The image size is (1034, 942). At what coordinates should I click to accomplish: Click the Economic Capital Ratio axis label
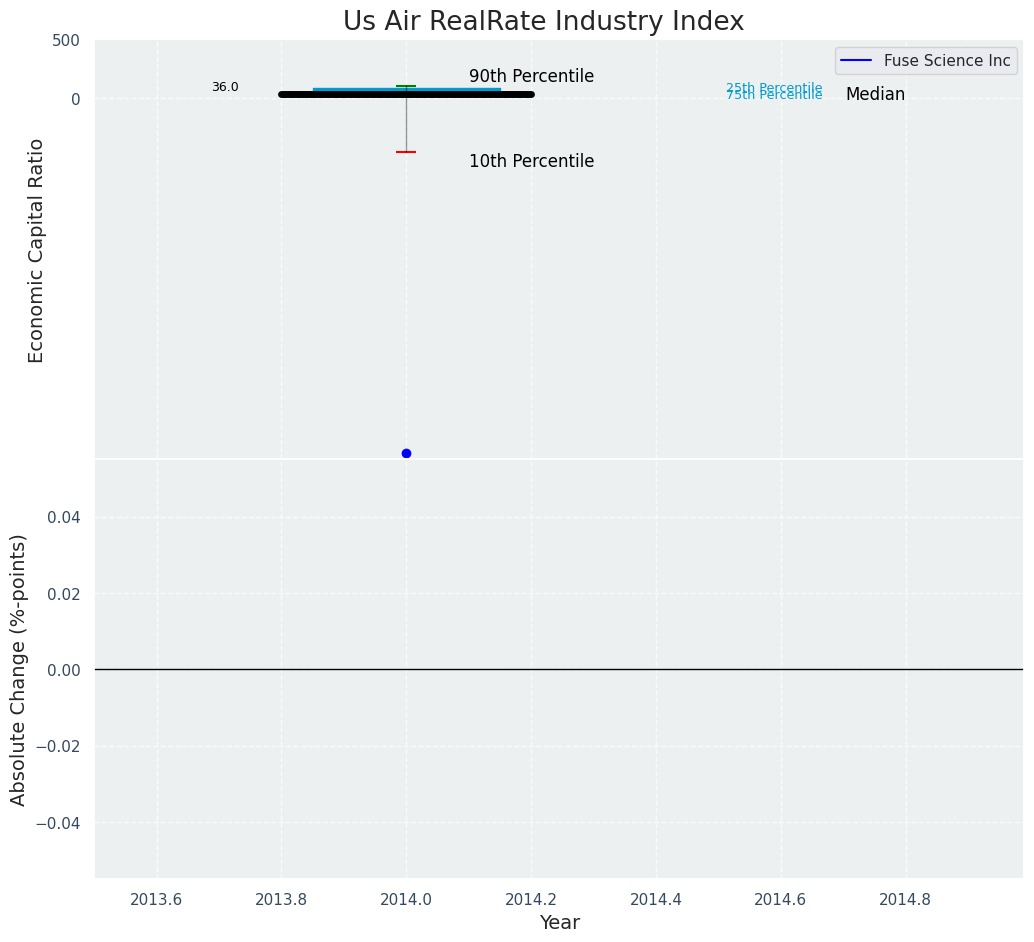tap(37, 250)
